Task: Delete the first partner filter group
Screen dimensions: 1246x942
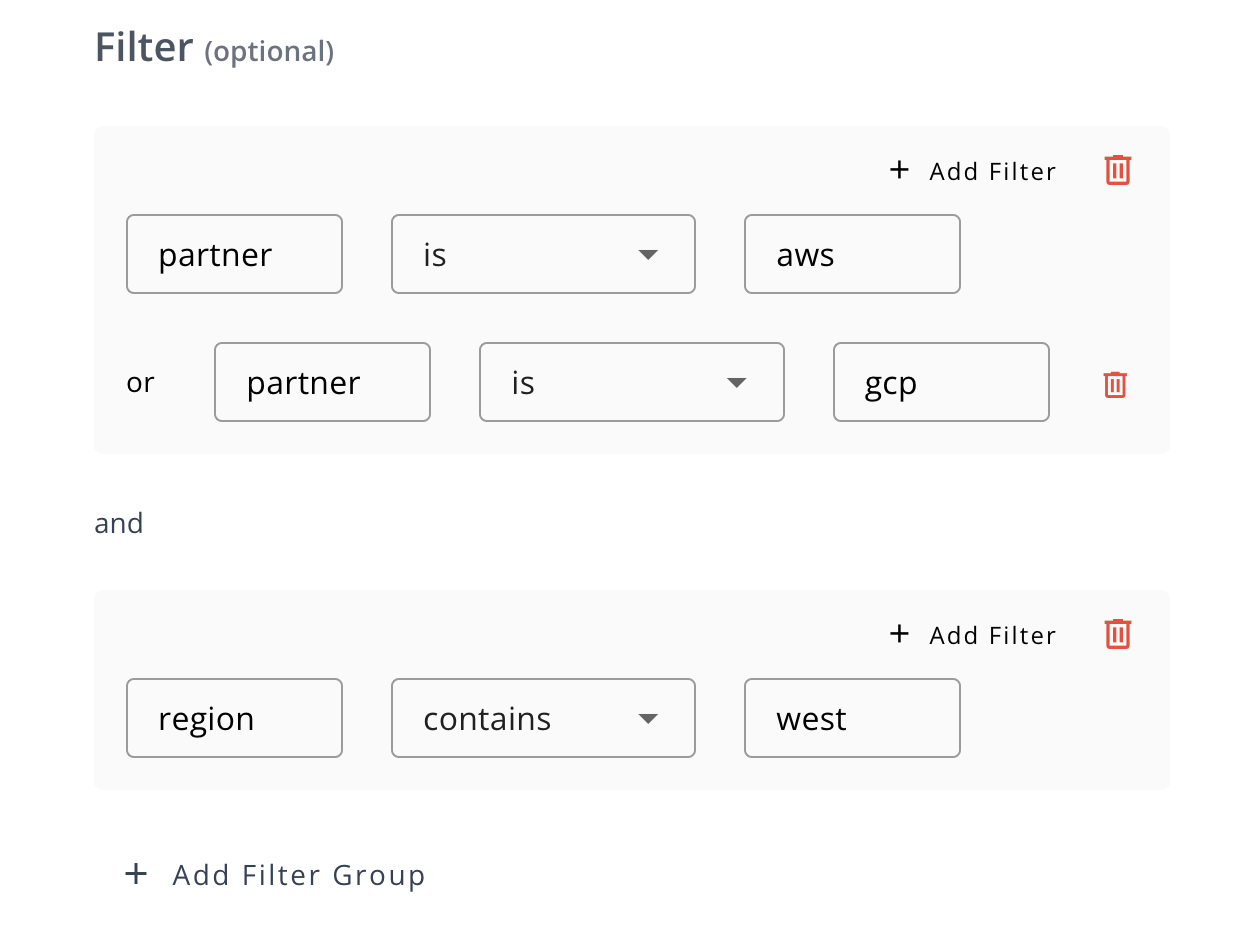Action: pos(1117,171)
